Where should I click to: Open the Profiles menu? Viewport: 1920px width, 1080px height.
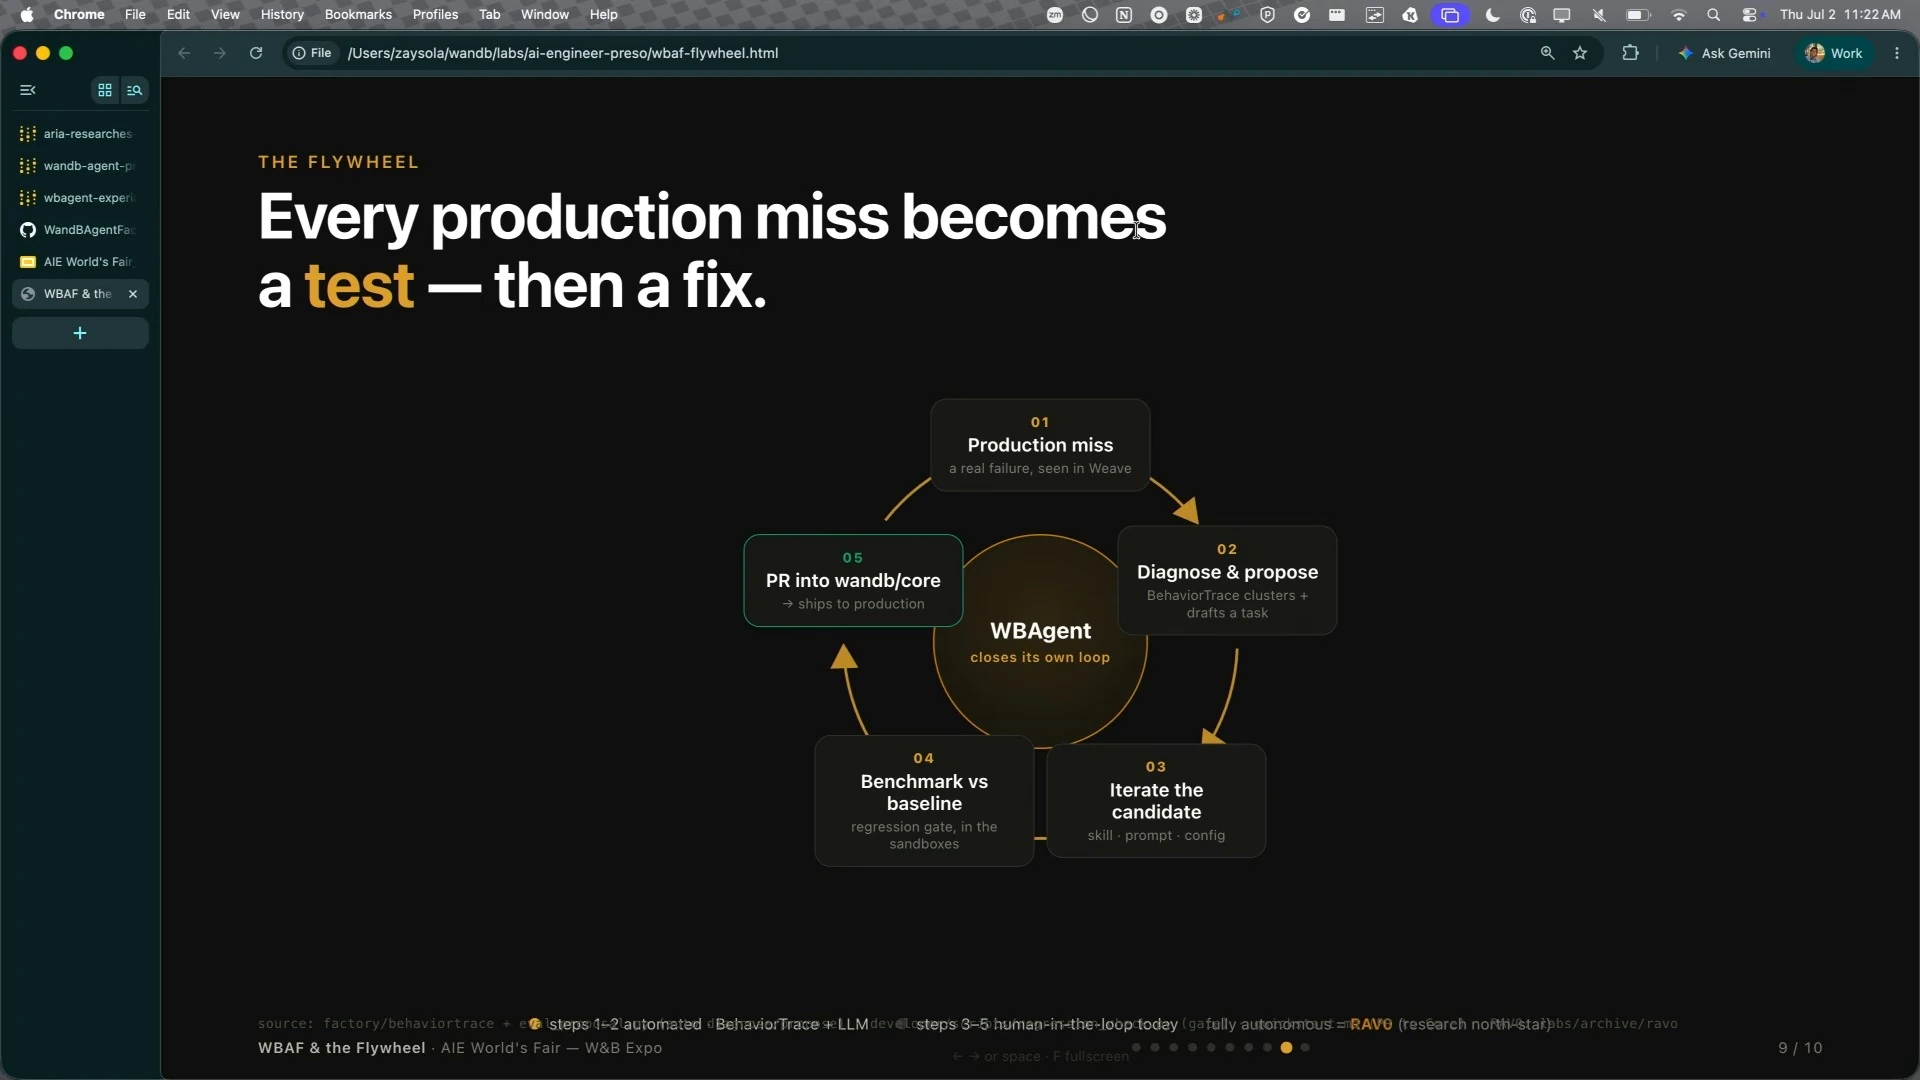(435, 14)
